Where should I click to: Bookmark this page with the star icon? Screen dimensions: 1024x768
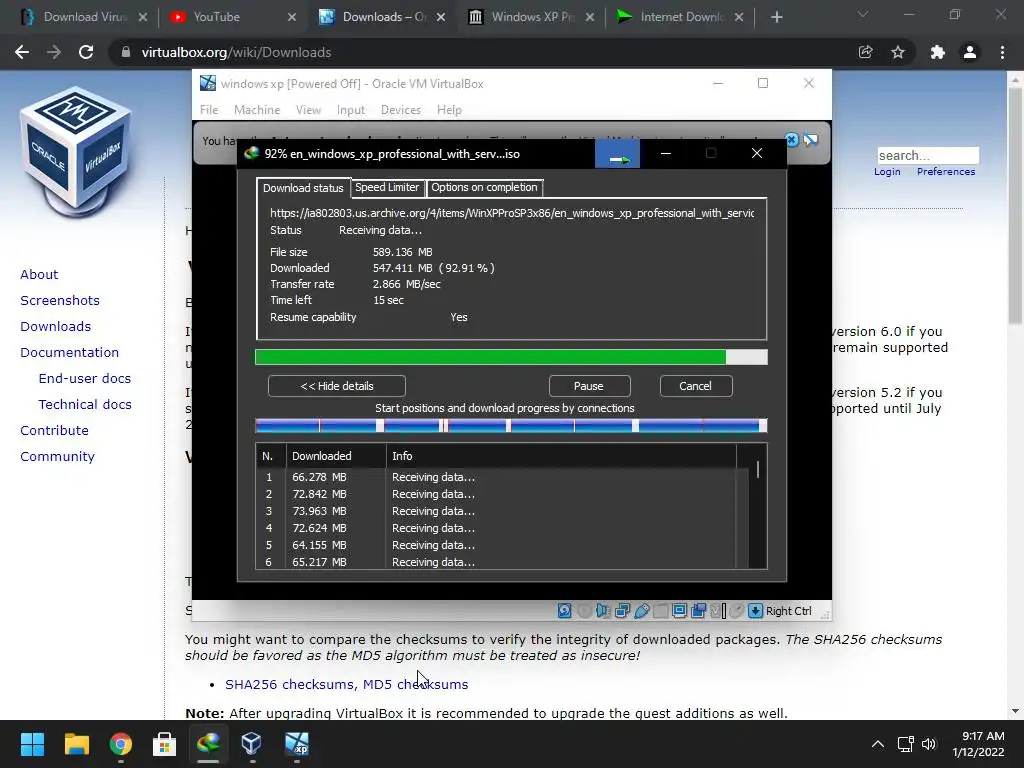[898, 52]
